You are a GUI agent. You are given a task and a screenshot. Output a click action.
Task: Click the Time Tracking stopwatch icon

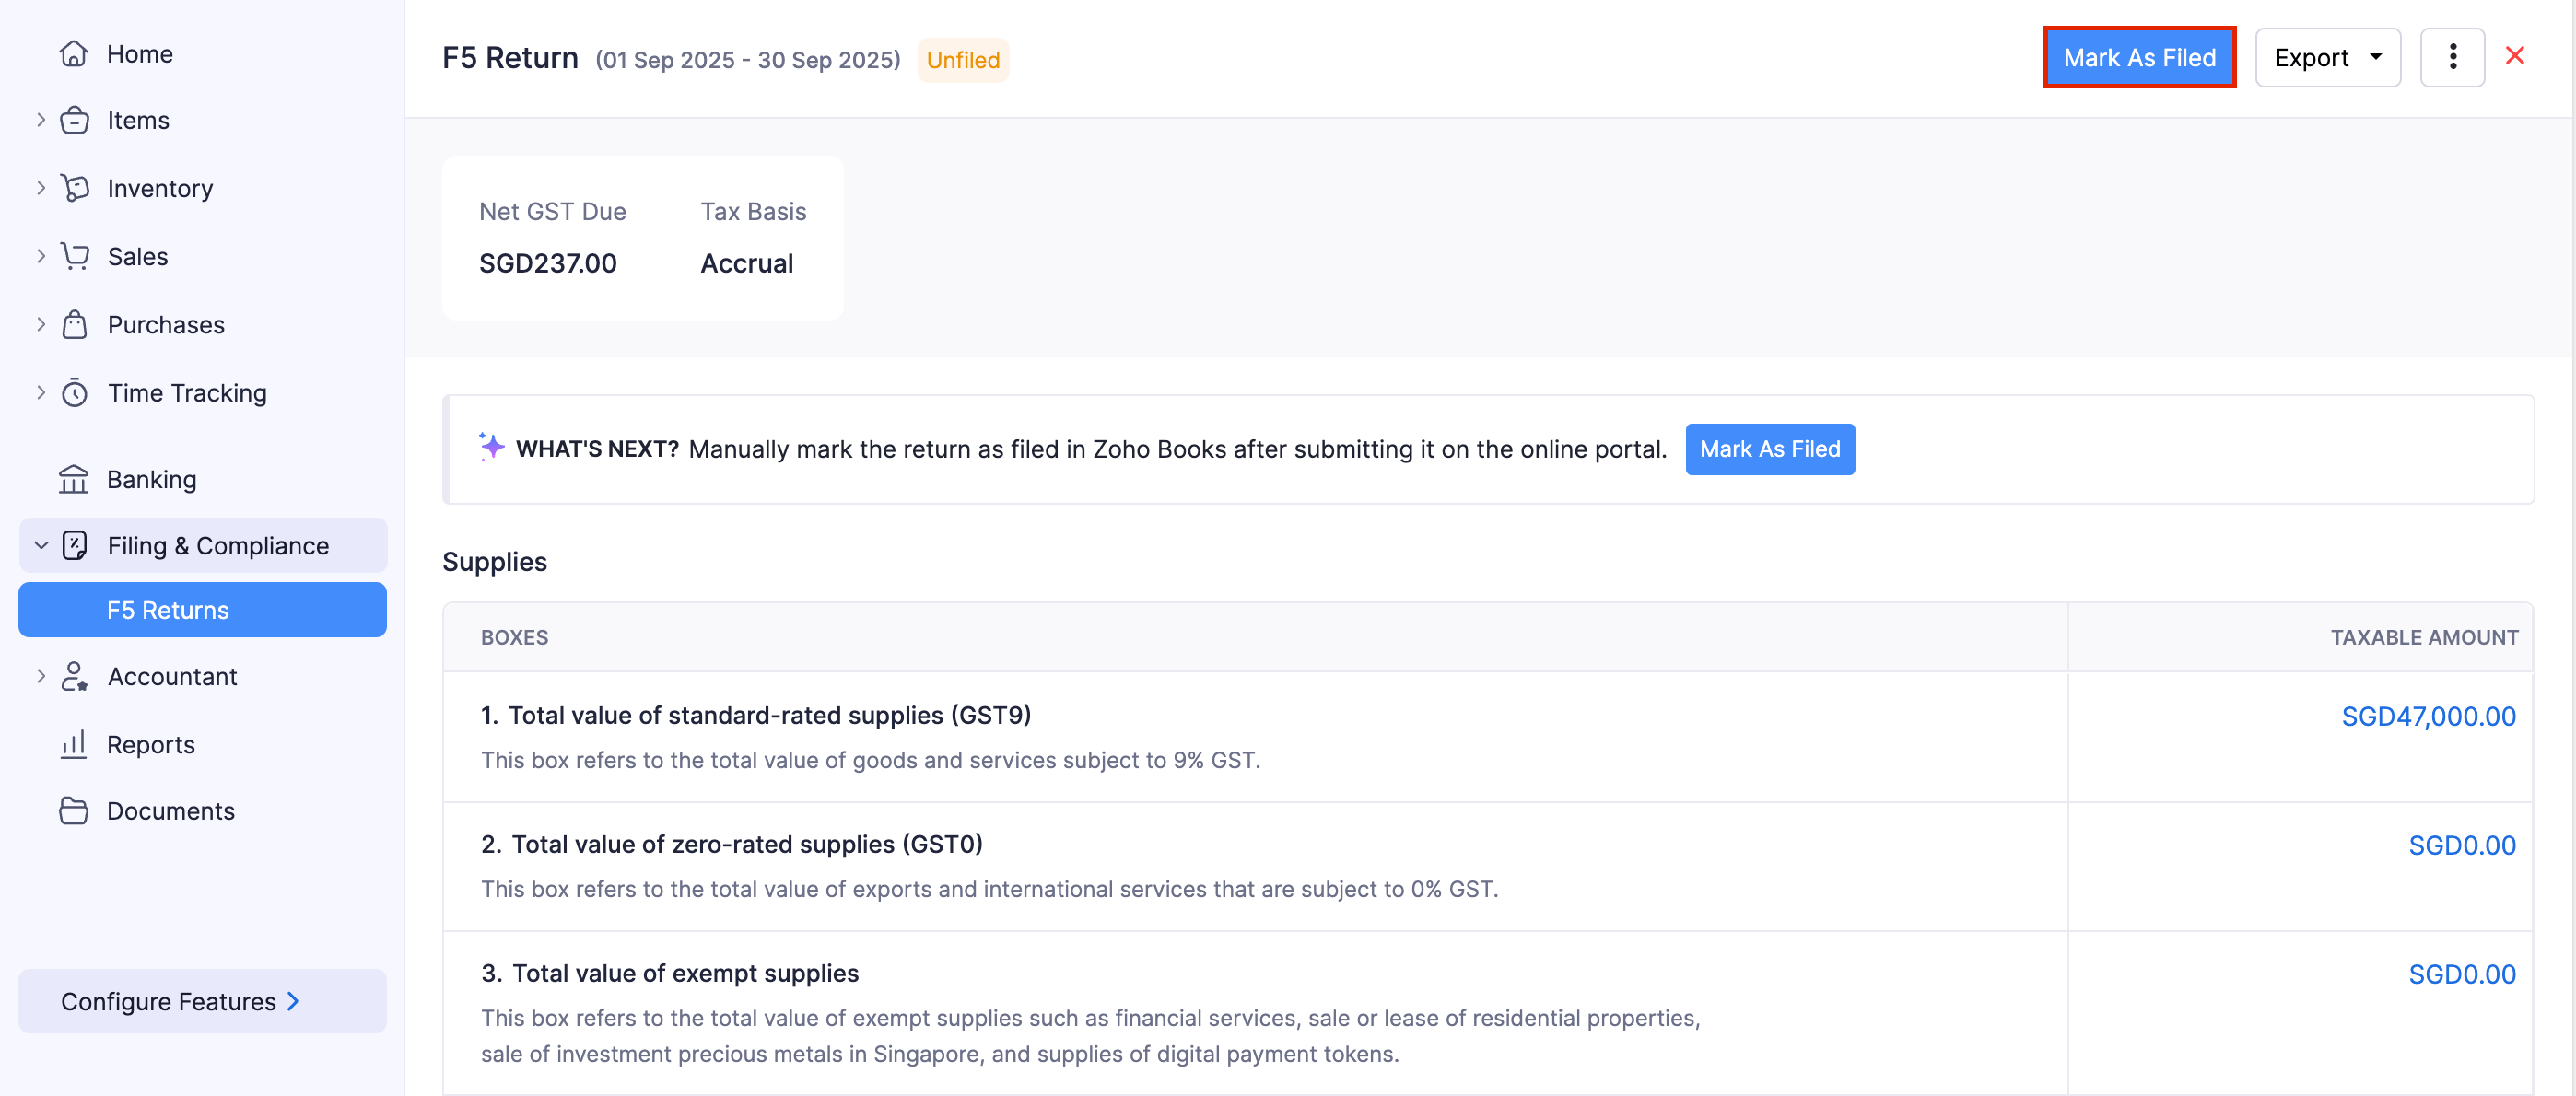74,393
